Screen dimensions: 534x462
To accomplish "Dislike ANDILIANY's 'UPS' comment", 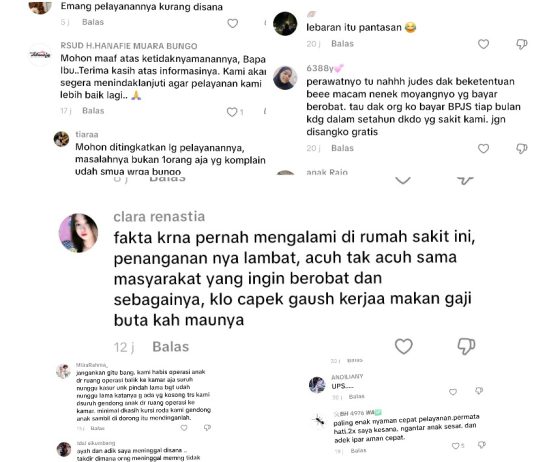I will [479, 391].
